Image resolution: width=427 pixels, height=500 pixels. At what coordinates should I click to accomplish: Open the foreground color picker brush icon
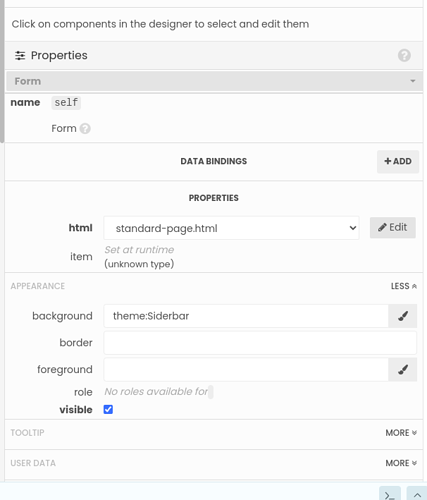[403, 369]
